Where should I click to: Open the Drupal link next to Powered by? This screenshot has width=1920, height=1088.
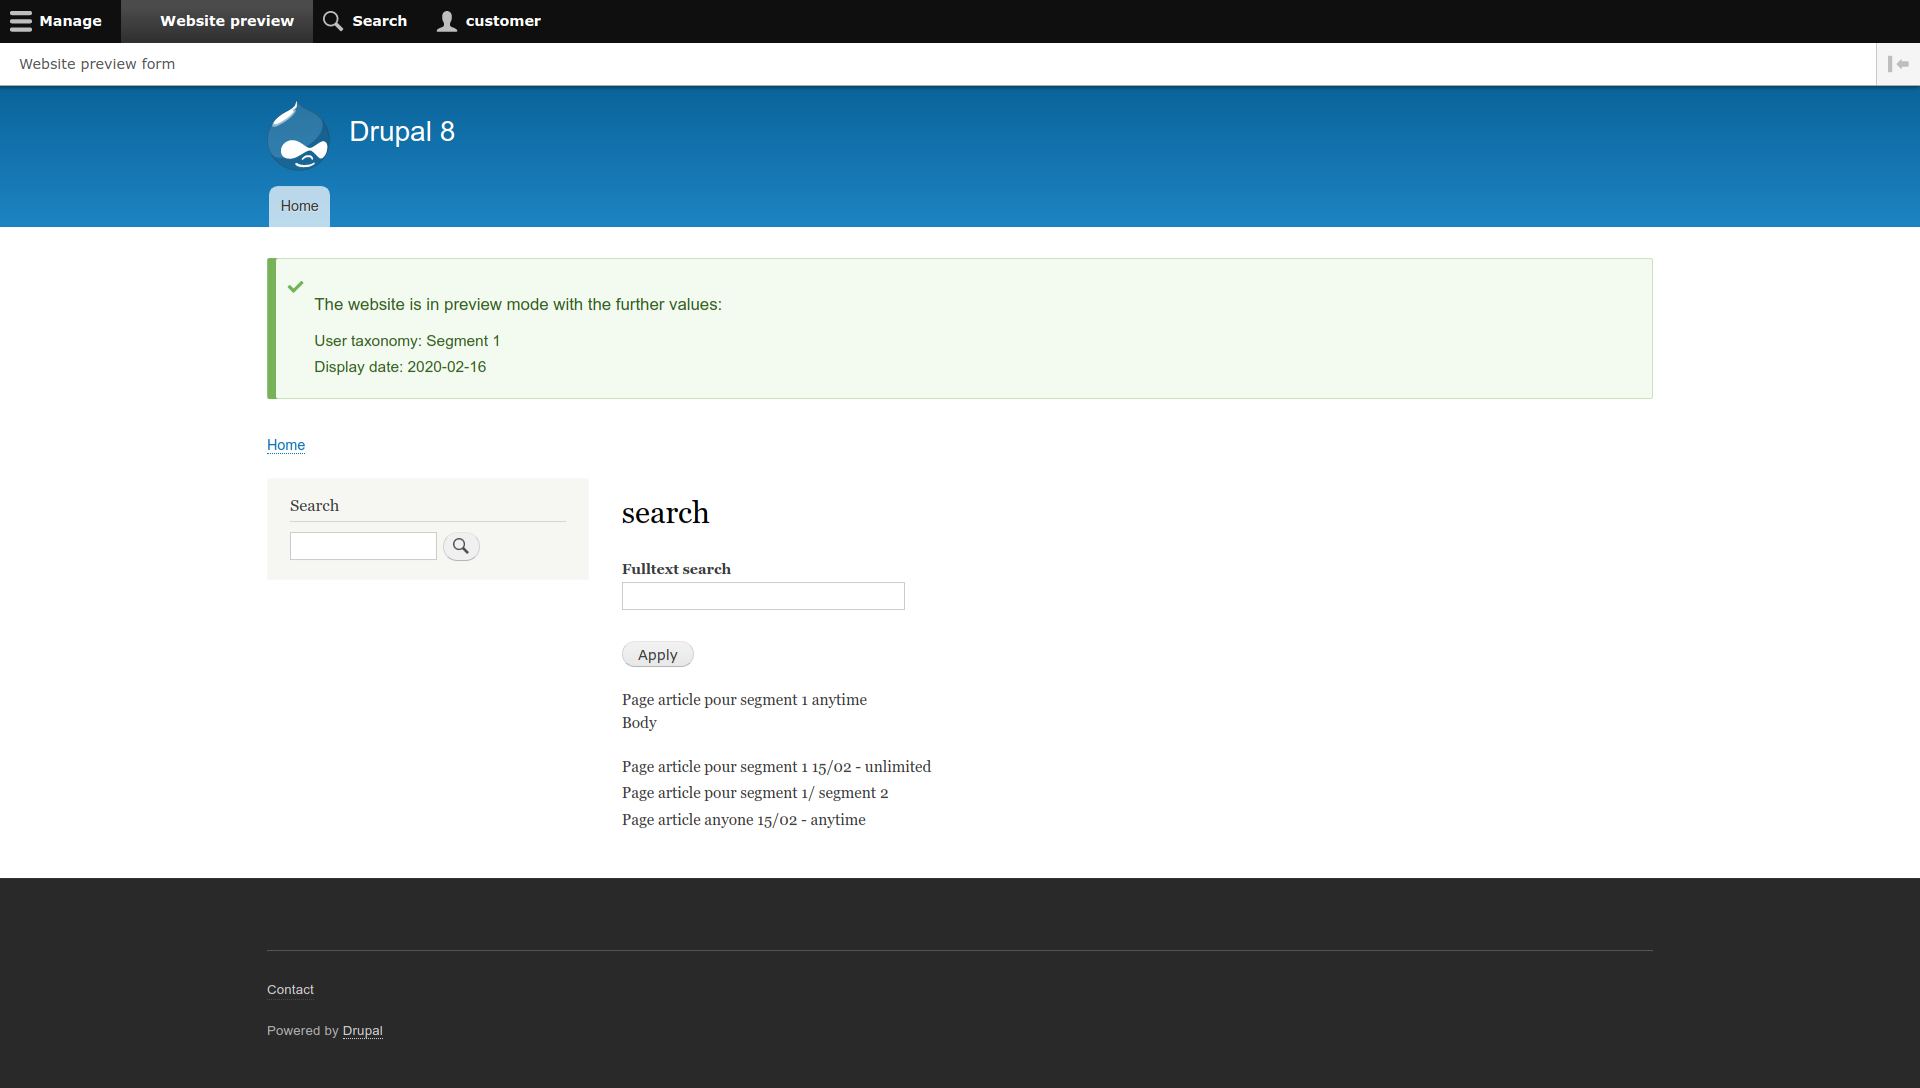tap(362, 1031)
